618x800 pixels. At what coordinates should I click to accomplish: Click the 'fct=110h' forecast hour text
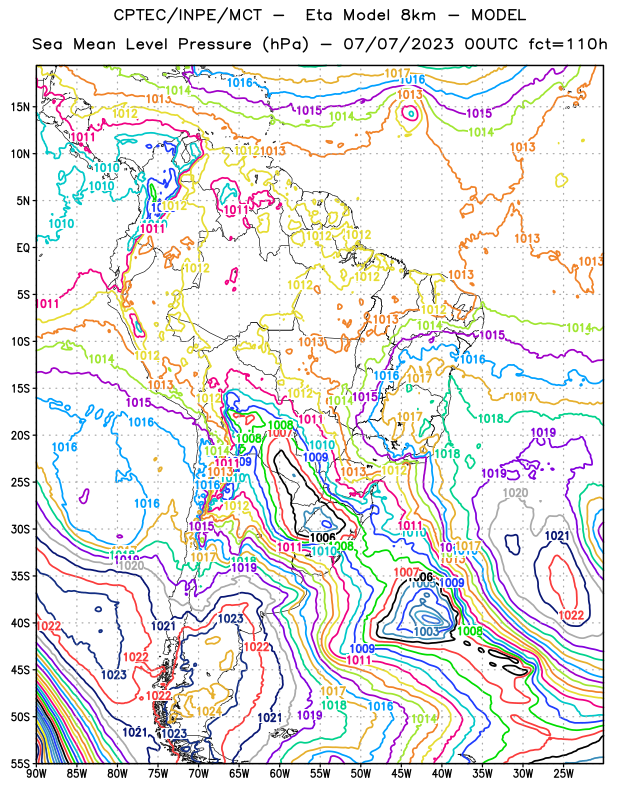(567, 44)
